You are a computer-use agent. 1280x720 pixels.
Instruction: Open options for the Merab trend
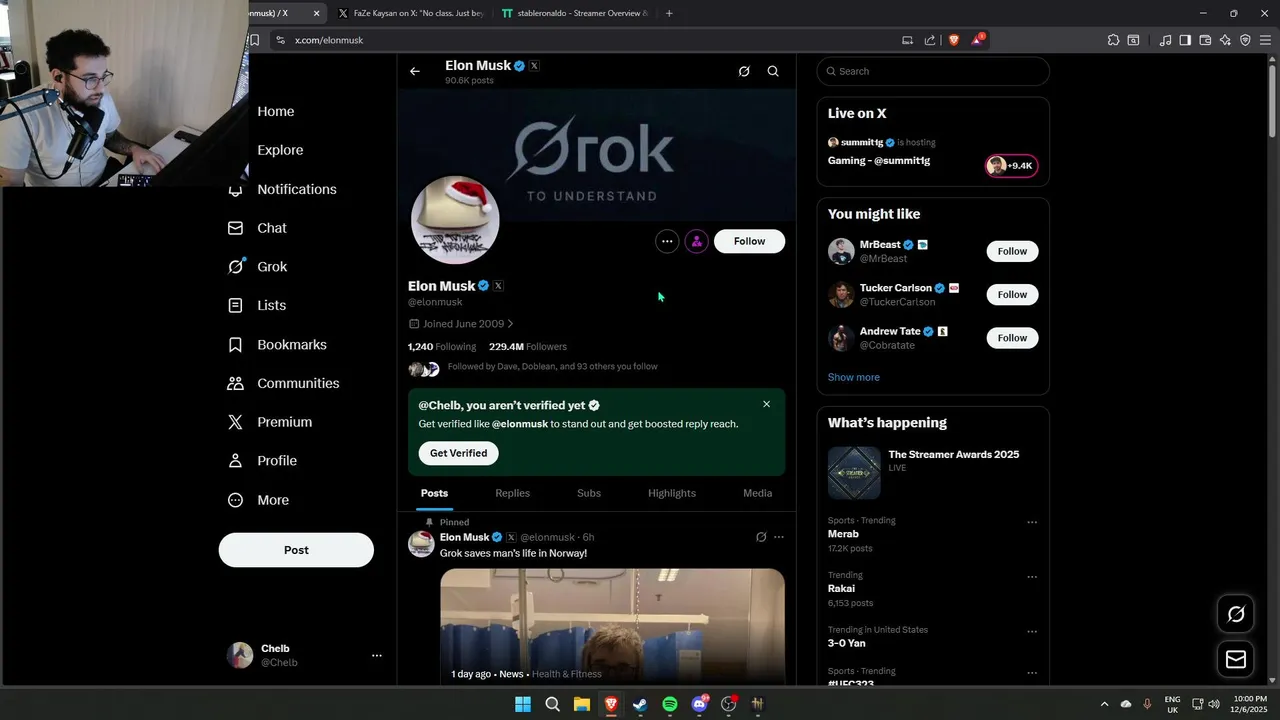point(1032,522)
